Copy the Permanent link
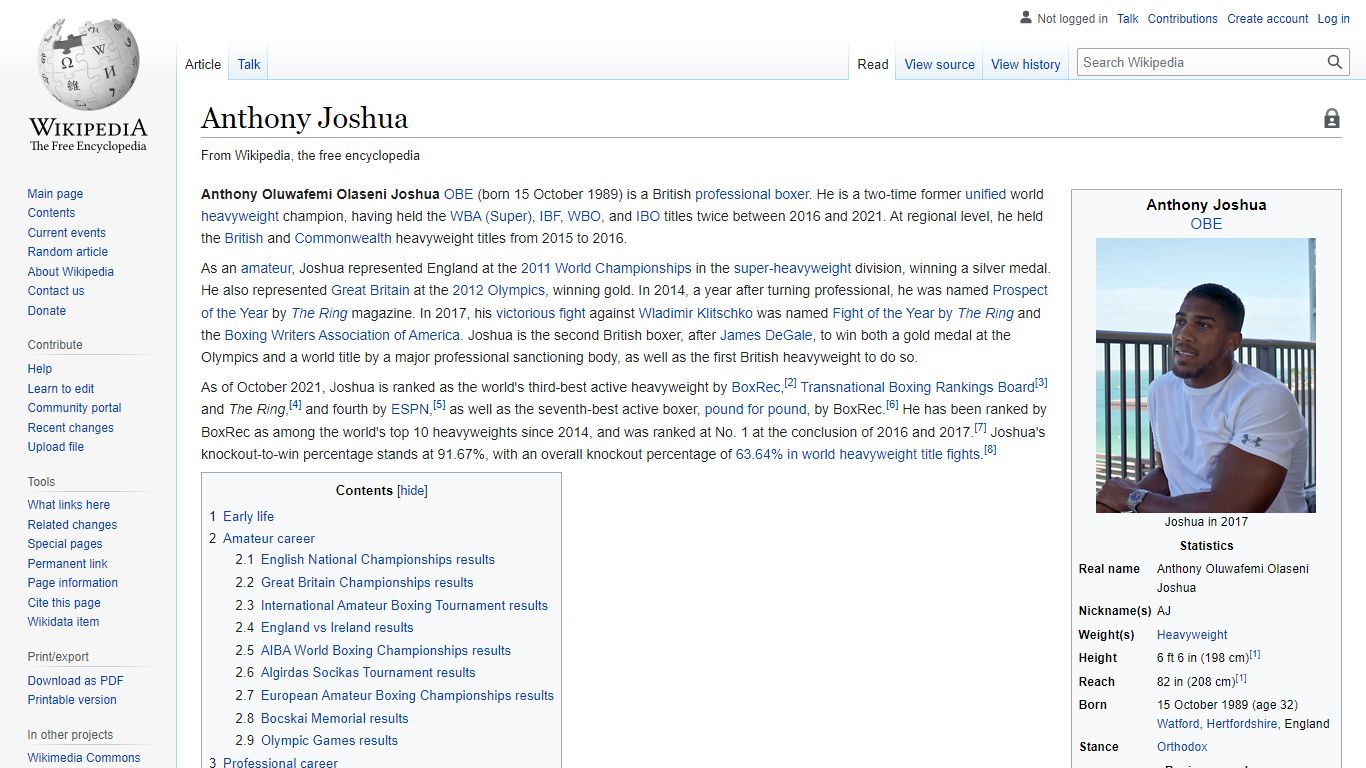The image size is (1366, 768). pos(67,564)
